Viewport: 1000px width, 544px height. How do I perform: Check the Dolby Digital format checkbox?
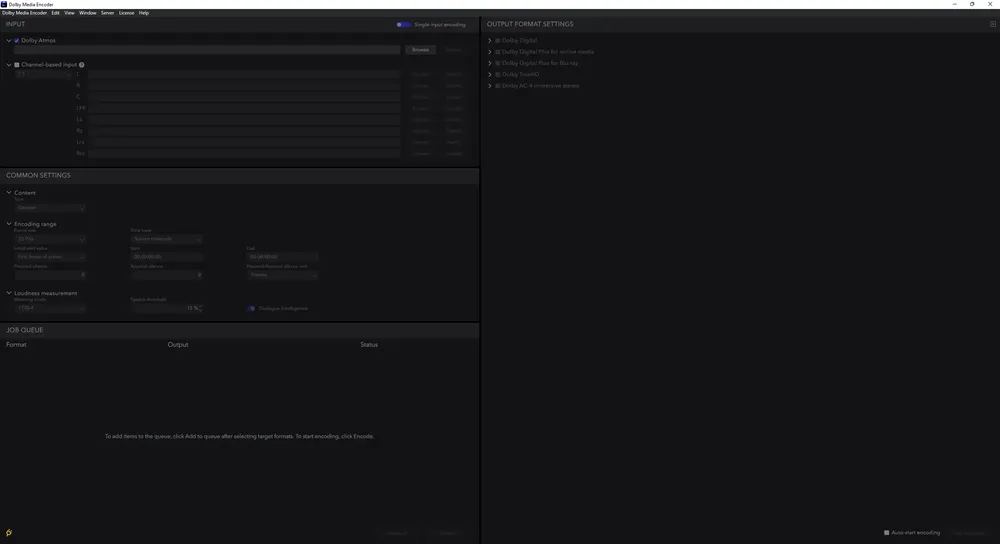pos(498,40)
